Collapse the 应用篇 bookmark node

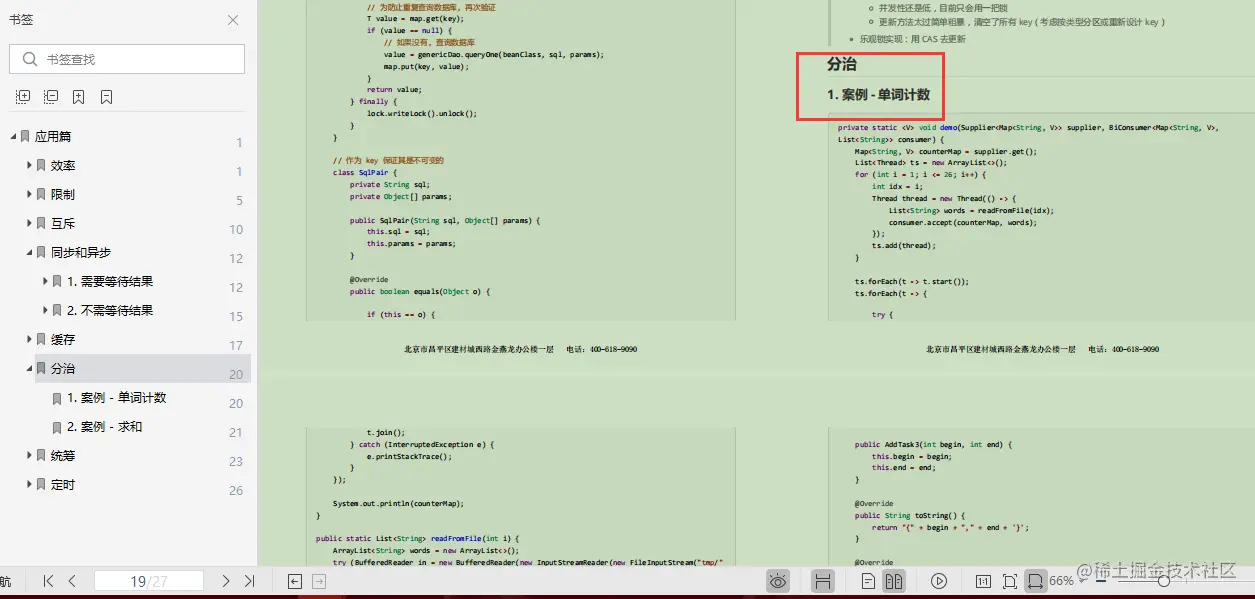tap(14, 136)
